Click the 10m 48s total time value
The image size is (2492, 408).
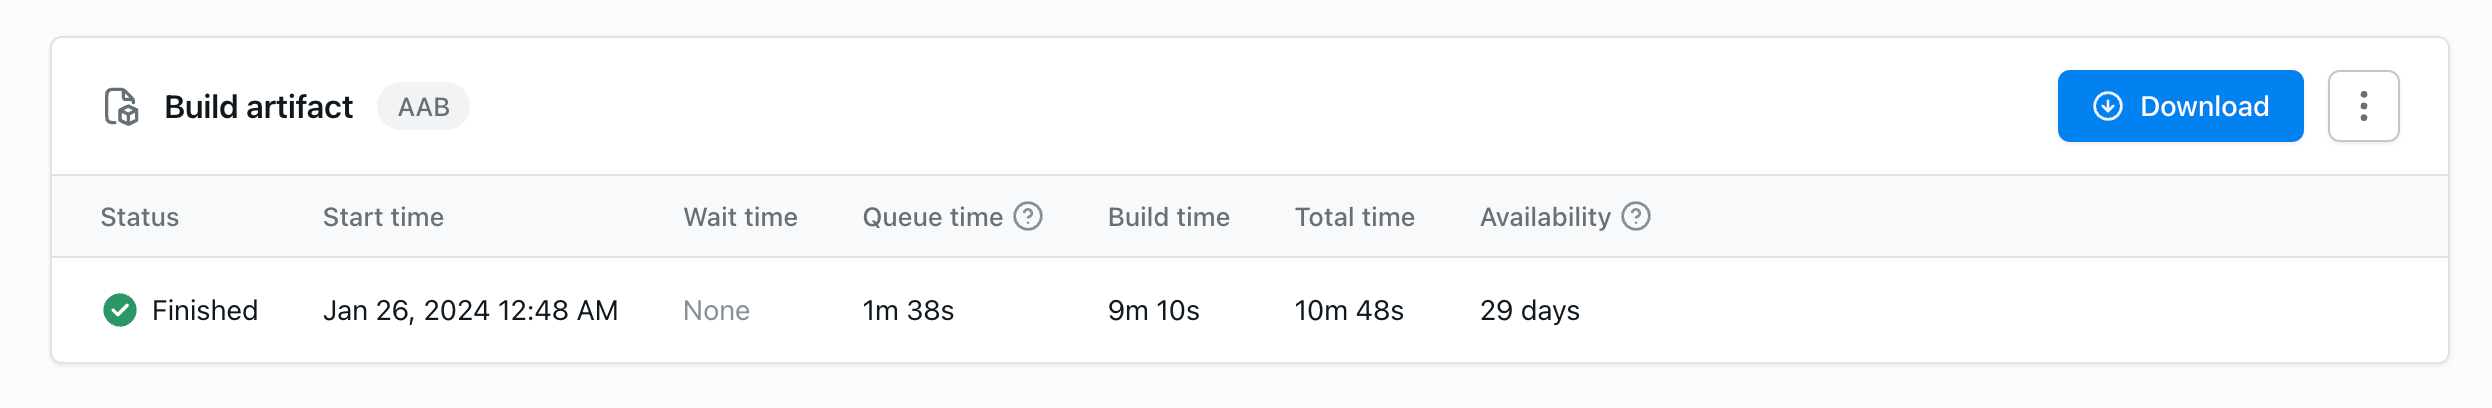(x=1349, y=310)
